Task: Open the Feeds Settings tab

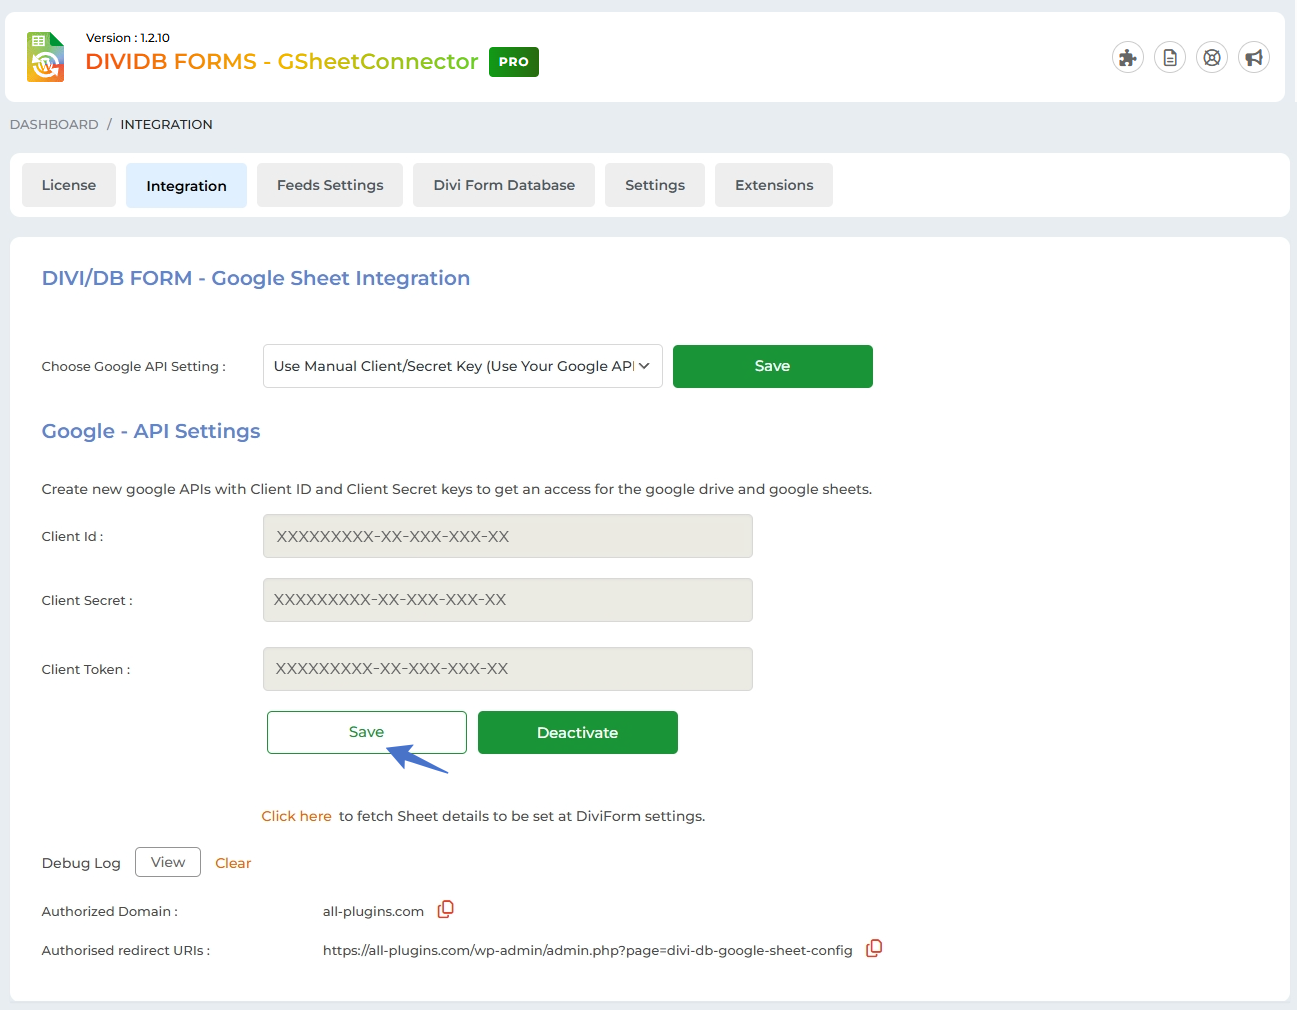Action: pos(330,185)
